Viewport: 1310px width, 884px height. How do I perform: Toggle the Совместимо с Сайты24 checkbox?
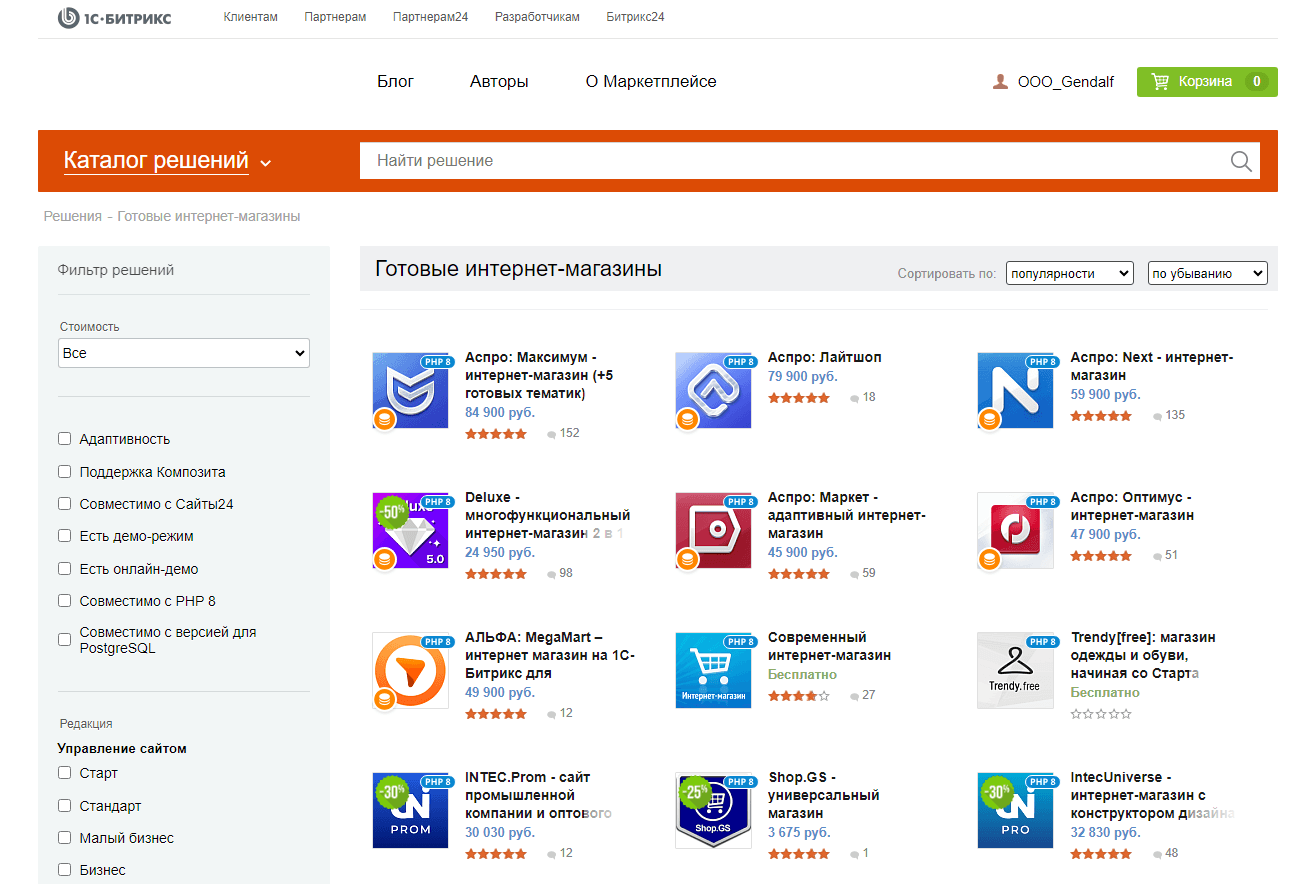coord(65,504)
